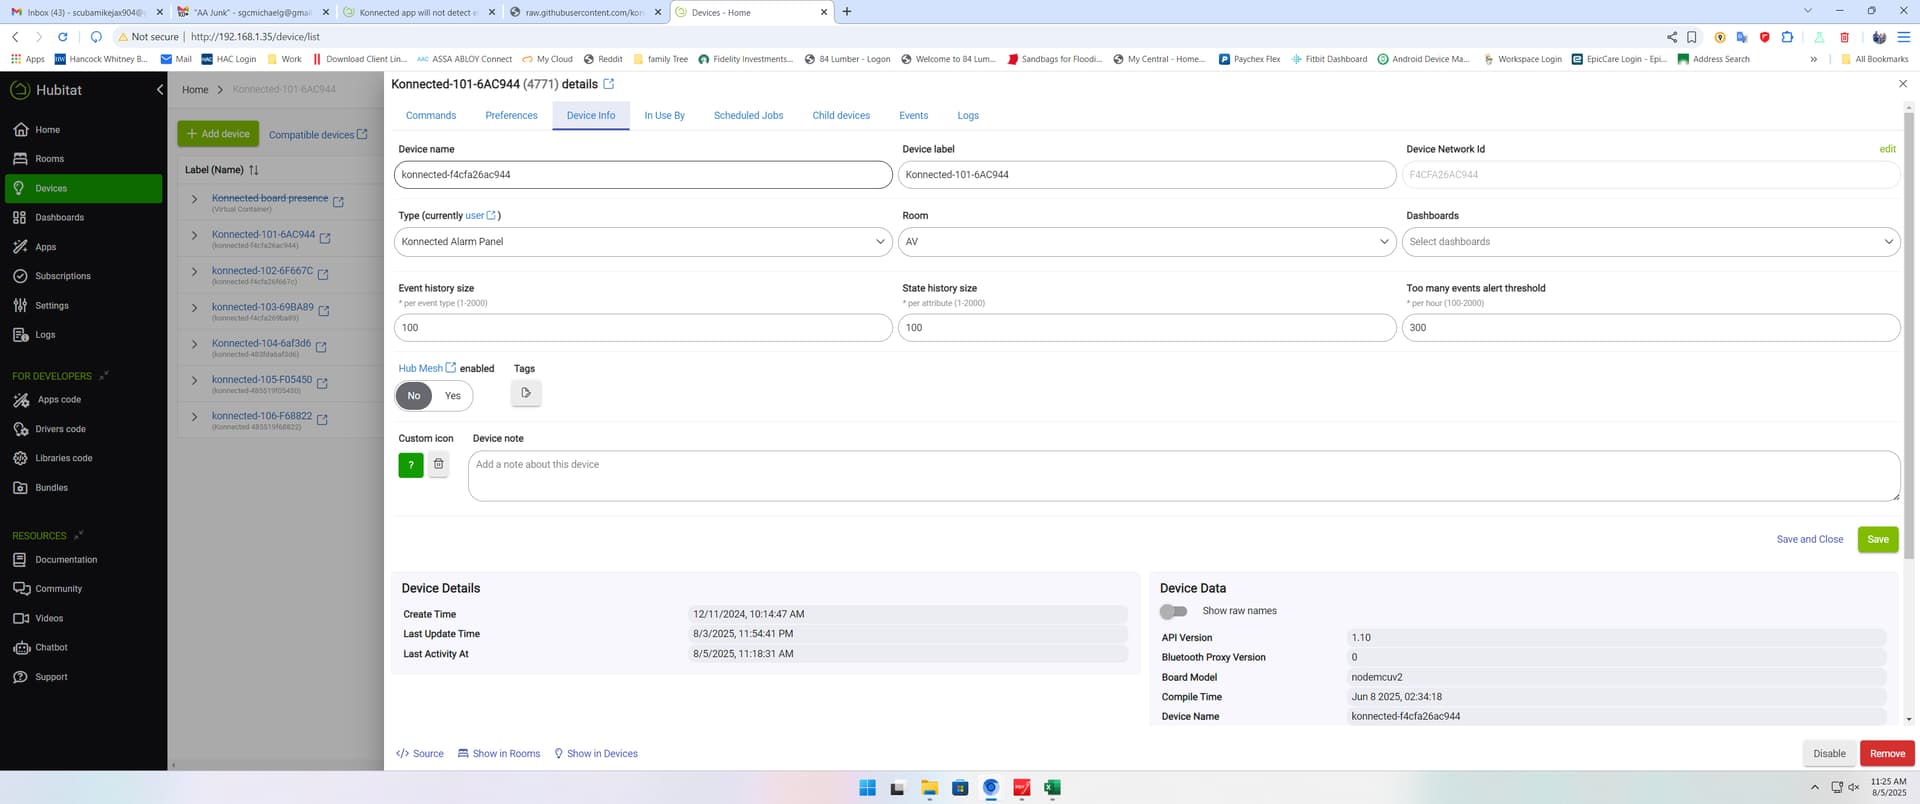Open the Windows Start menu
This screenshot has width=1920, height=804.
click(x=867, y=788)
